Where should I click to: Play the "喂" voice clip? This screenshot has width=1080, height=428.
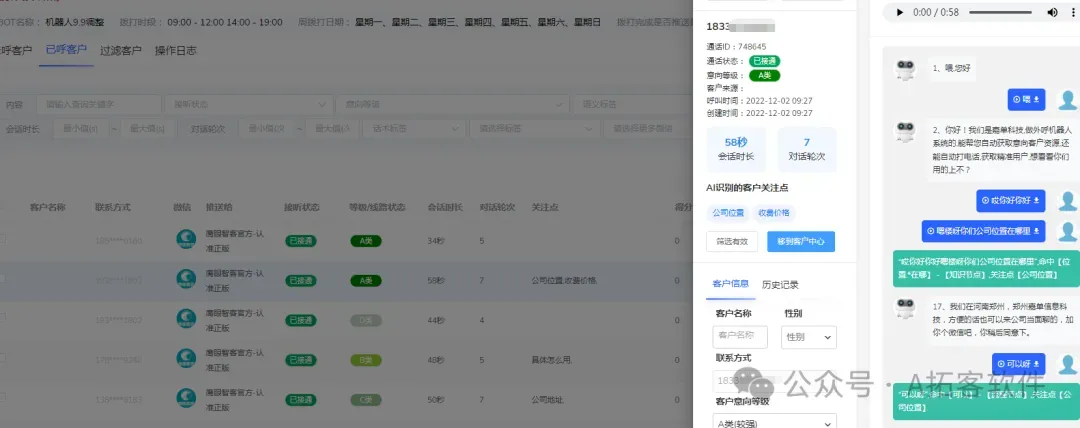pos(1017,100)
